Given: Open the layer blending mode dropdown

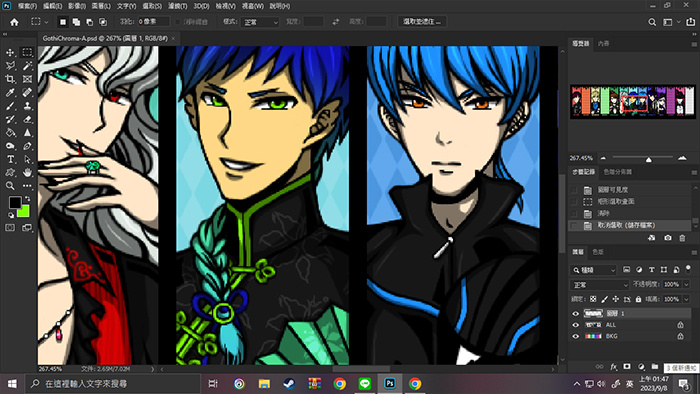Looking at the screenshot, I should click(599, 285).
